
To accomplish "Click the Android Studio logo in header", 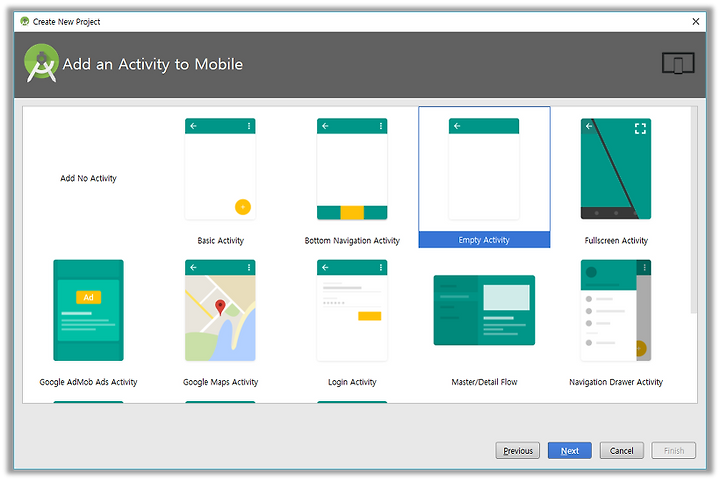I will coord(41,63).
